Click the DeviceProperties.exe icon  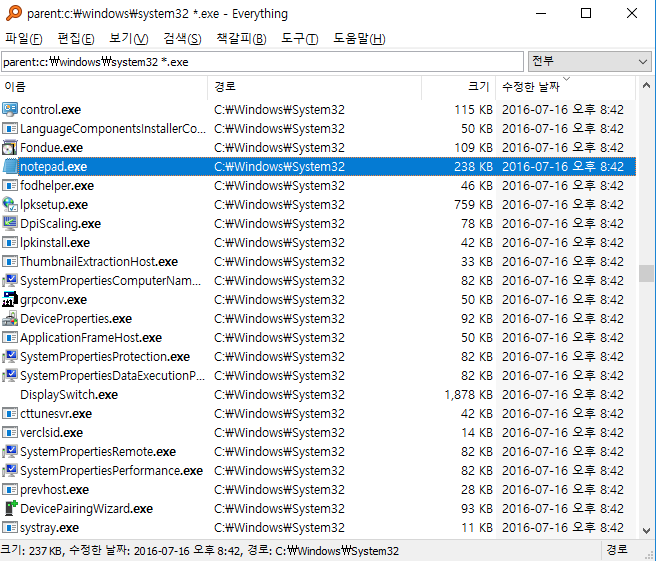(x=10, y=318)
